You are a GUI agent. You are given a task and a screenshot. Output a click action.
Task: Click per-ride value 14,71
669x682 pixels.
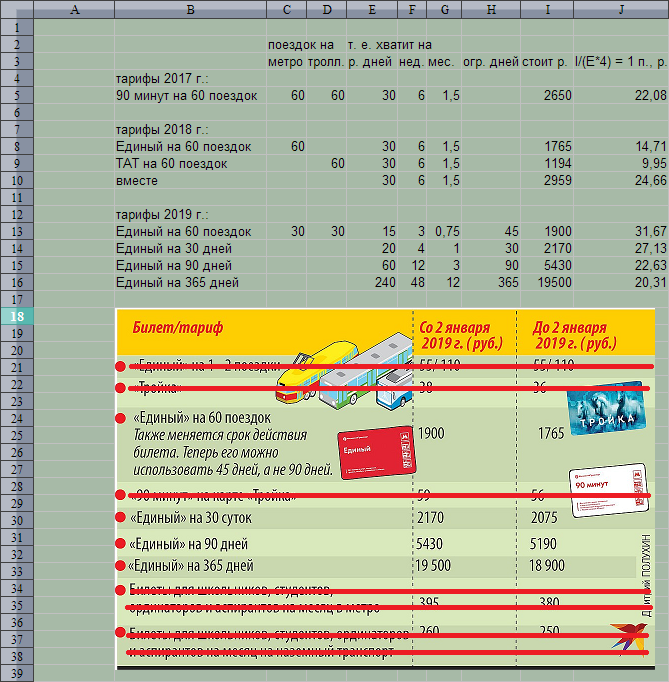pyautogui.click(x=621, y=147)
